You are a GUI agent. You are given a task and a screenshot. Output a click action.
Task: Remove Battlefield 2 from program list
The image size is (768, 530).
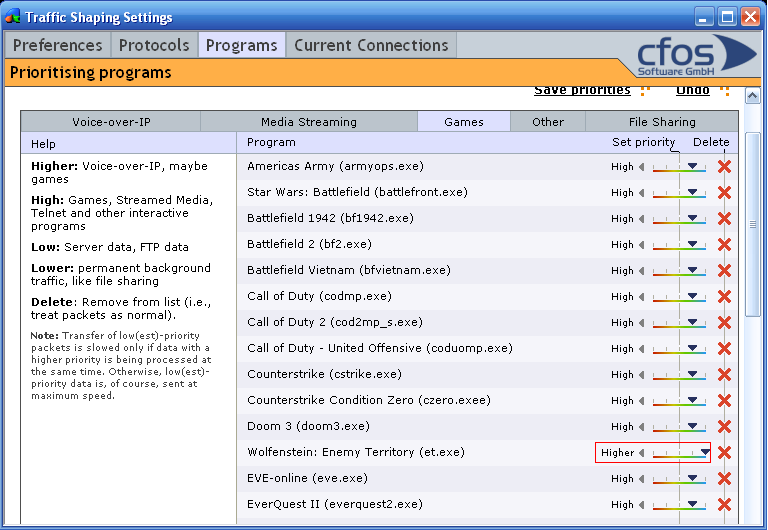tap(724, 244)
